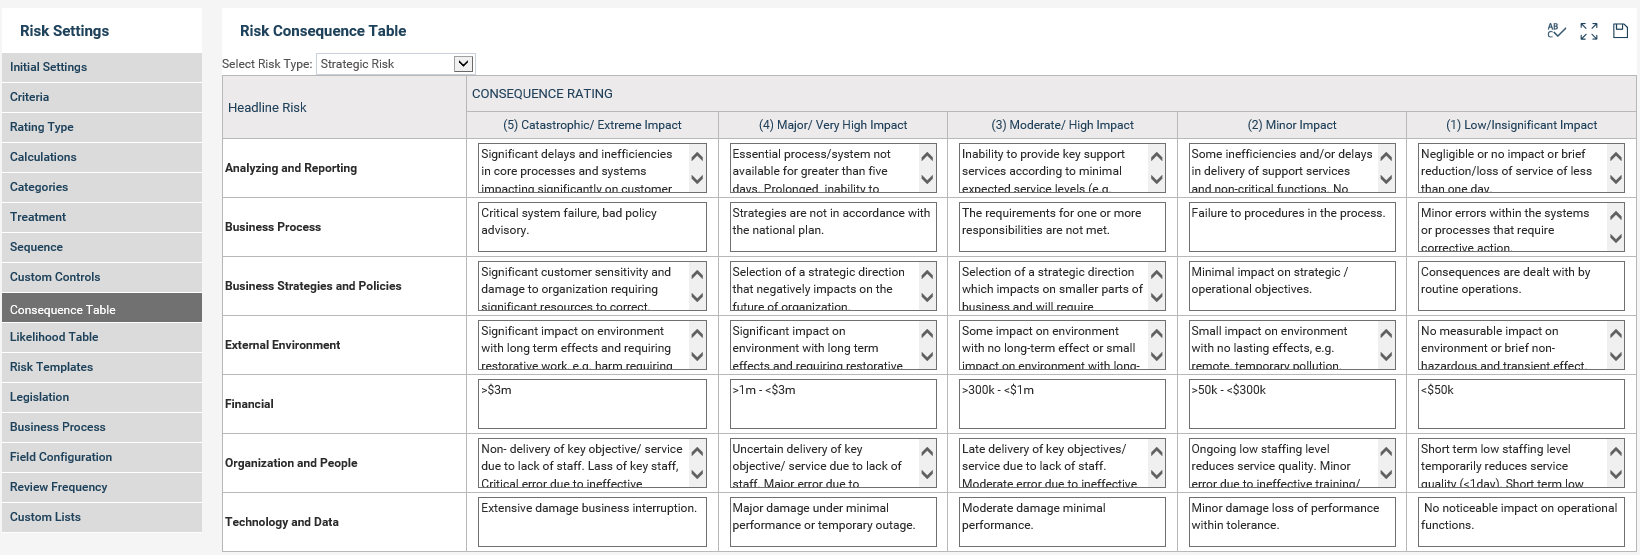Edit Business Process Minor impact text box
The width and height of the screenshot is (1640, 555).
pyautogui.click(x=1291, y=227)
